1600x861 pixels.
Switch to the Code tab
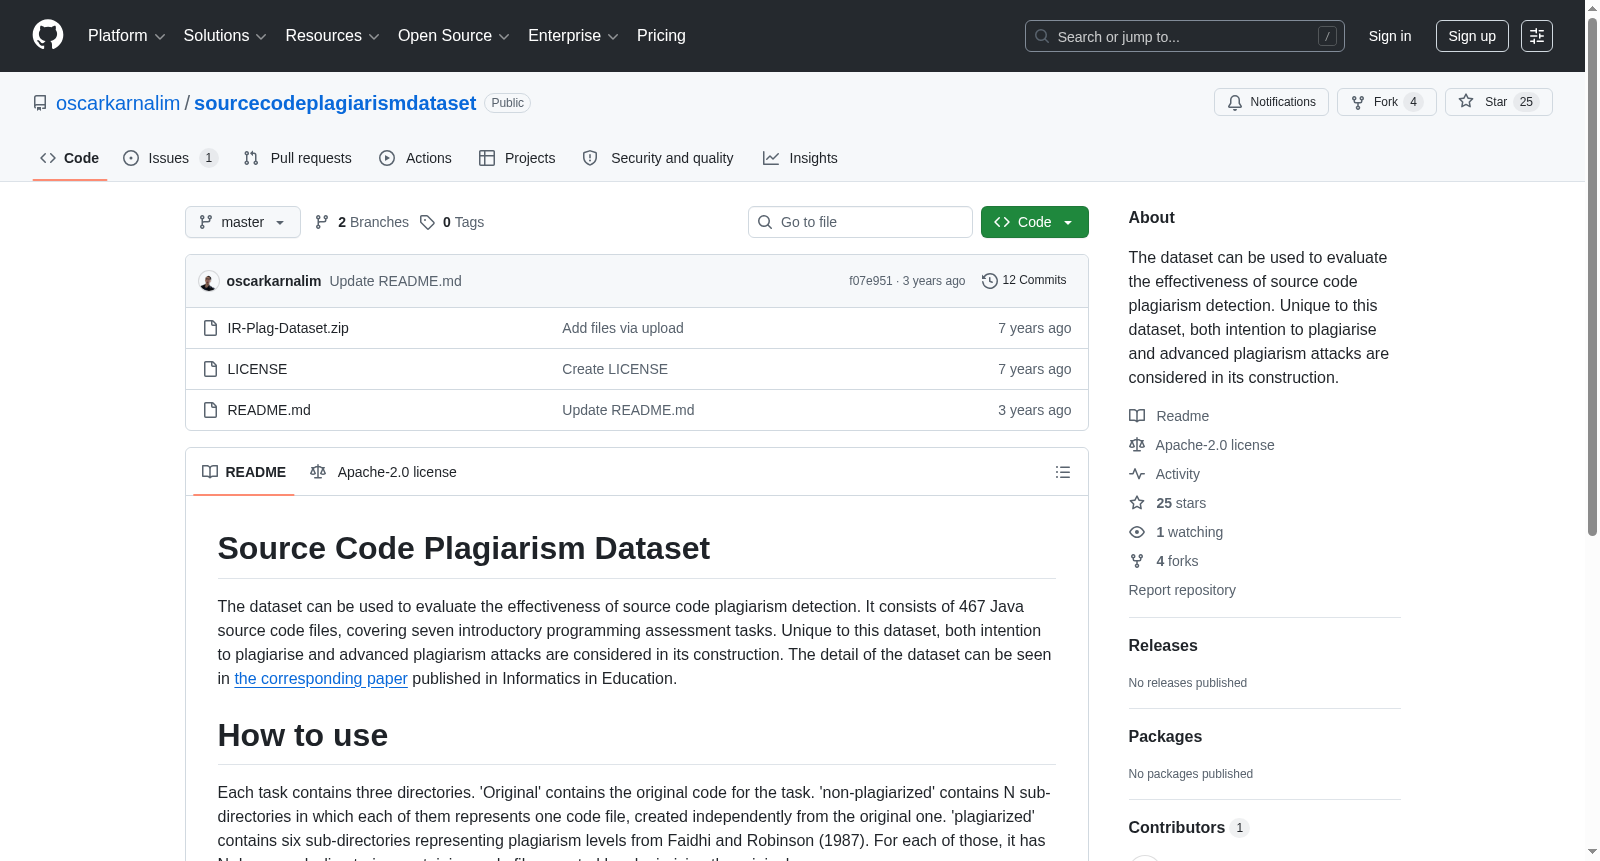[x=70, y=158]
